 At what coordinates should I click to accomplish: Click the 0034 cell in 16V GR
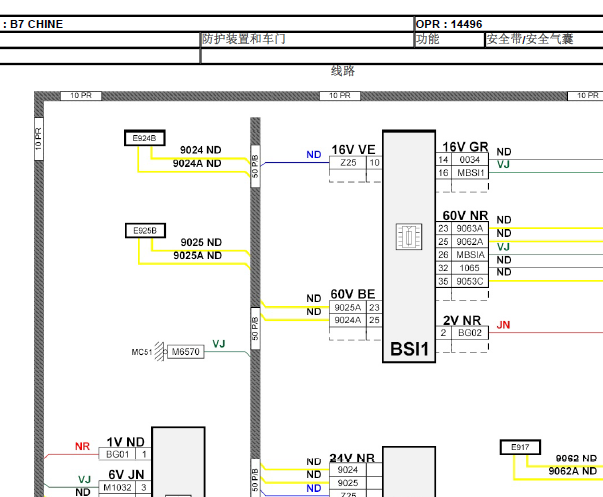(x=470, y=160)
